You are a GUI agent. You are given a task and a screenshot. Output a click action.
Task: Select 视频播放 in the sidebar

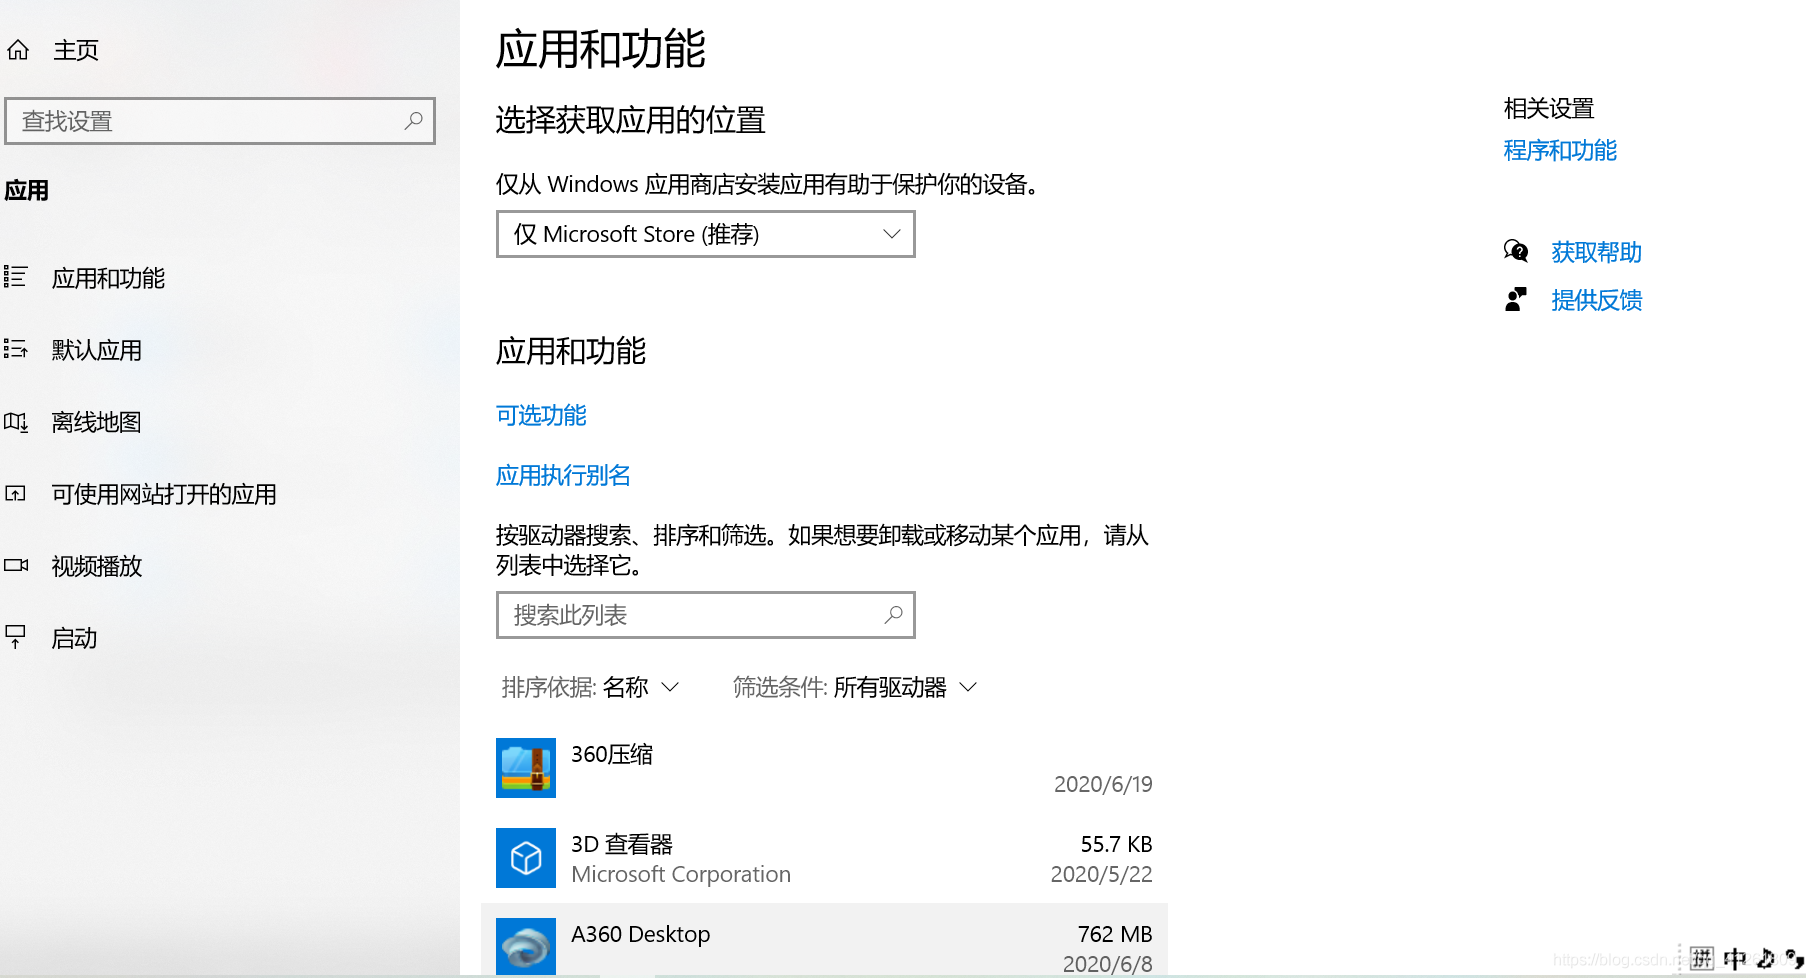97,566
